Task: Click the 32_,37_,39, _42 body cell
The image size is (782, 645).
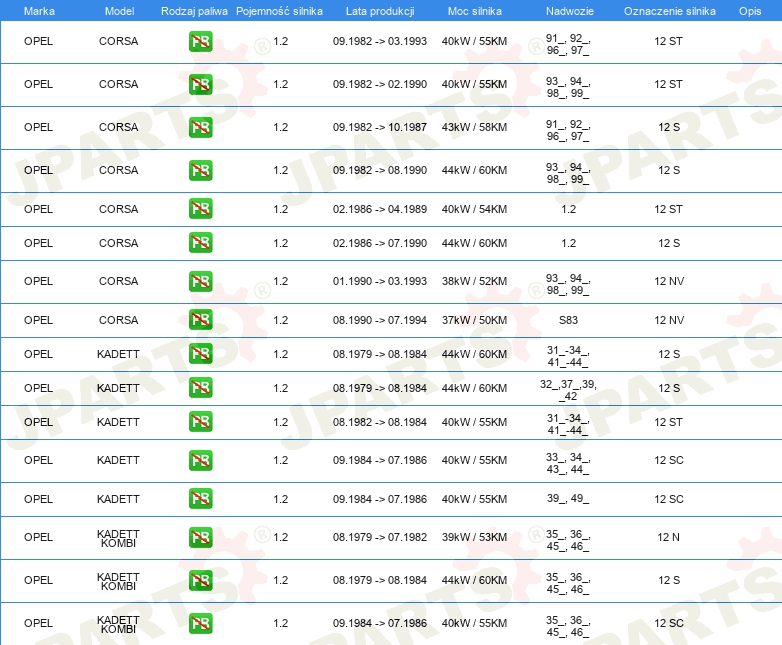Action: coord(568,390)
